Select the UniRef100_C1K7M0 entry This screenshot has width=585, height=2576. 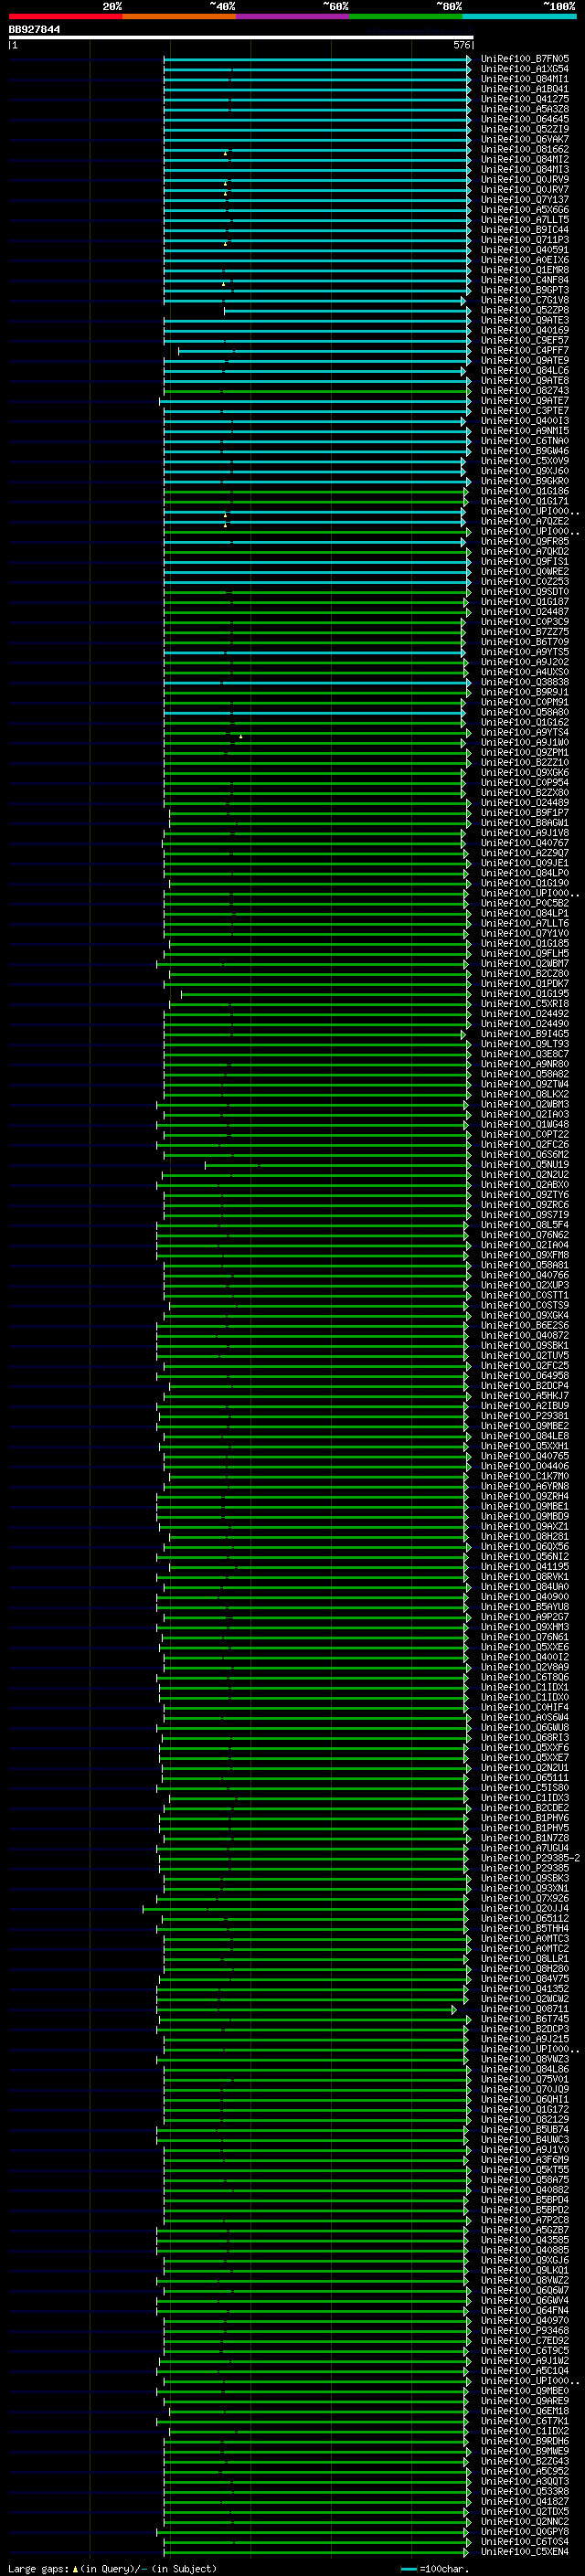click(525, 1476)
